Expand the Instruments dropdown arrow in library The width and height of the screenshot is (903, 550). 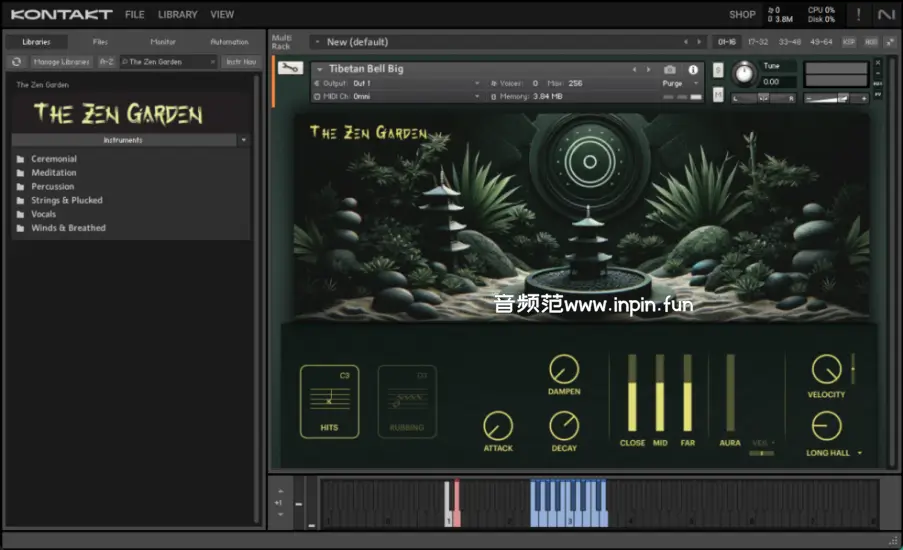[x=243, y=140]
